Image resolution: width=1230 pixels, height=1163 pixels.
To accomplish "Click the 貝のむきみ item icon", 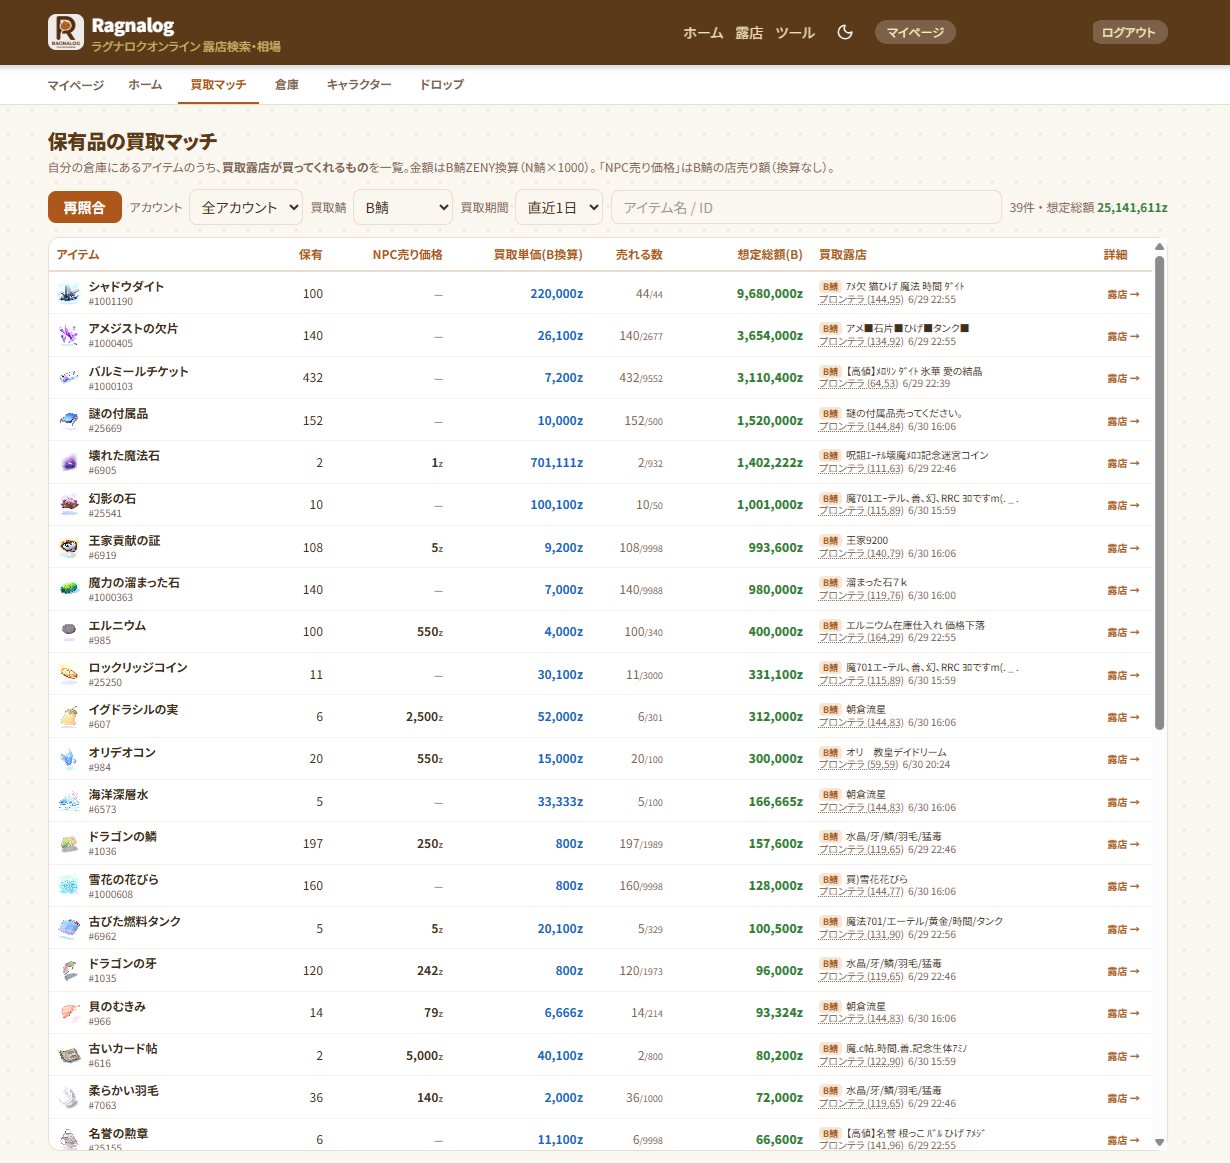I will pos(69,1013).
